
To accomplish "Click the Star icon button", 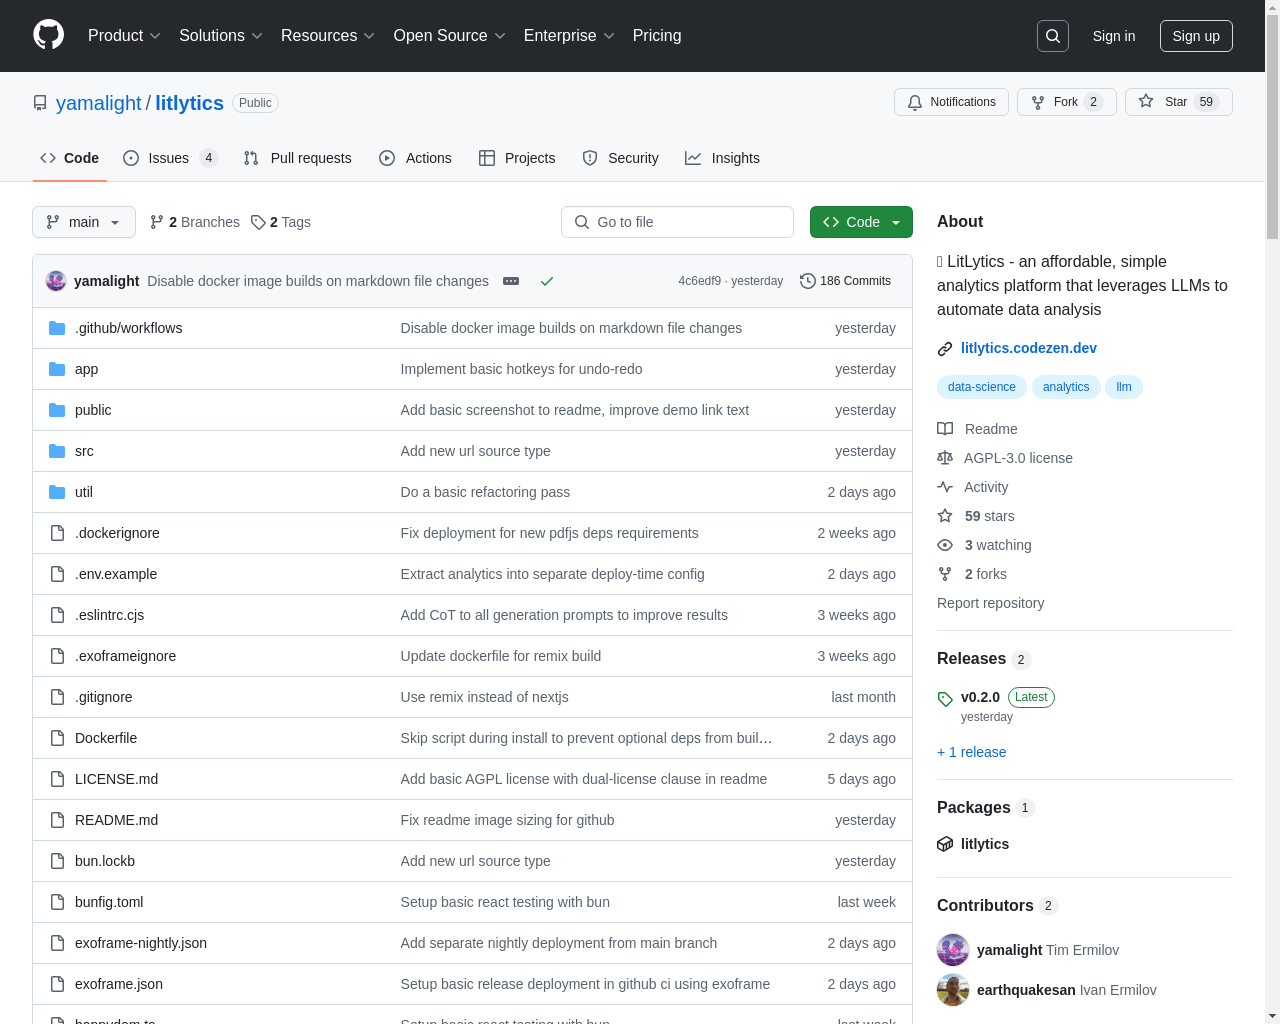I will coord(1146,102).
